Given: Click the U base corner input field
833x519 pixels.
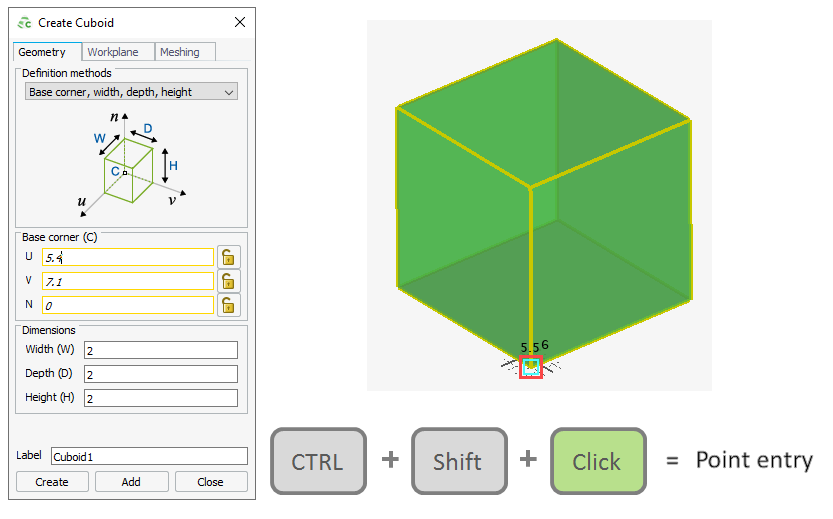Looking at the screenshot, I should tap(128, 257).
